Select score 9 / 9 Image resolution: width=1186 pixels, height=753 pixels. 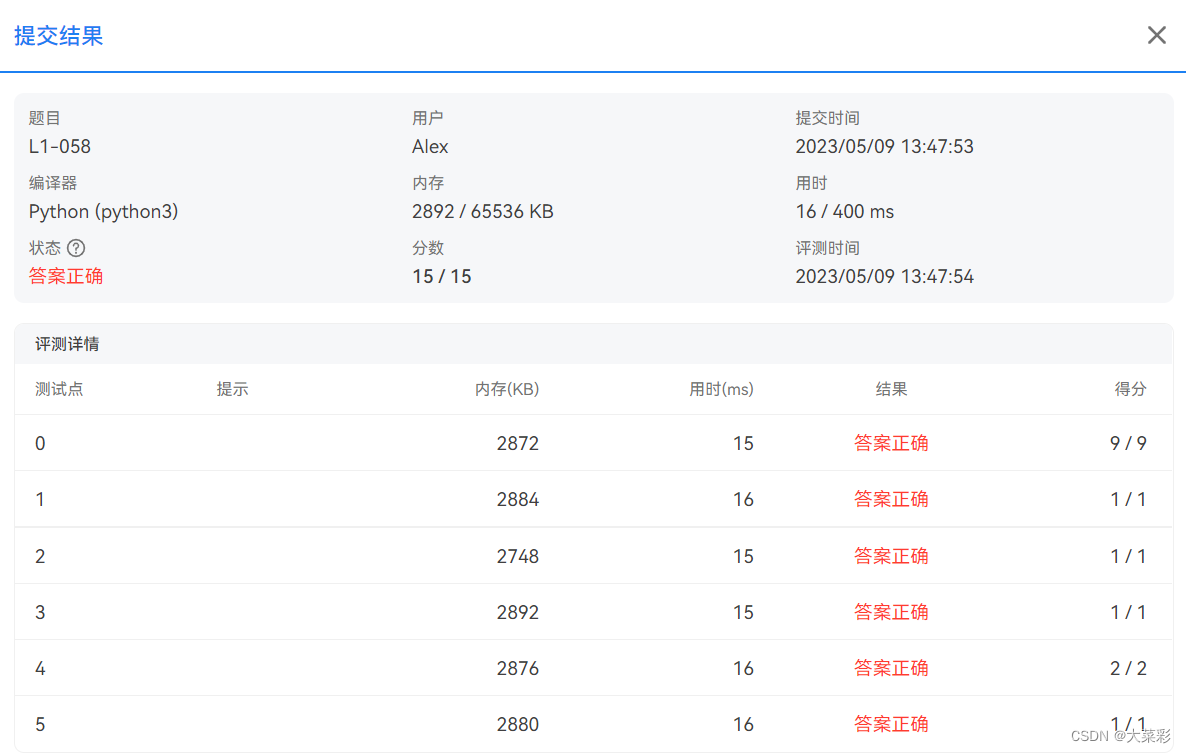[x=1128, y=444]
